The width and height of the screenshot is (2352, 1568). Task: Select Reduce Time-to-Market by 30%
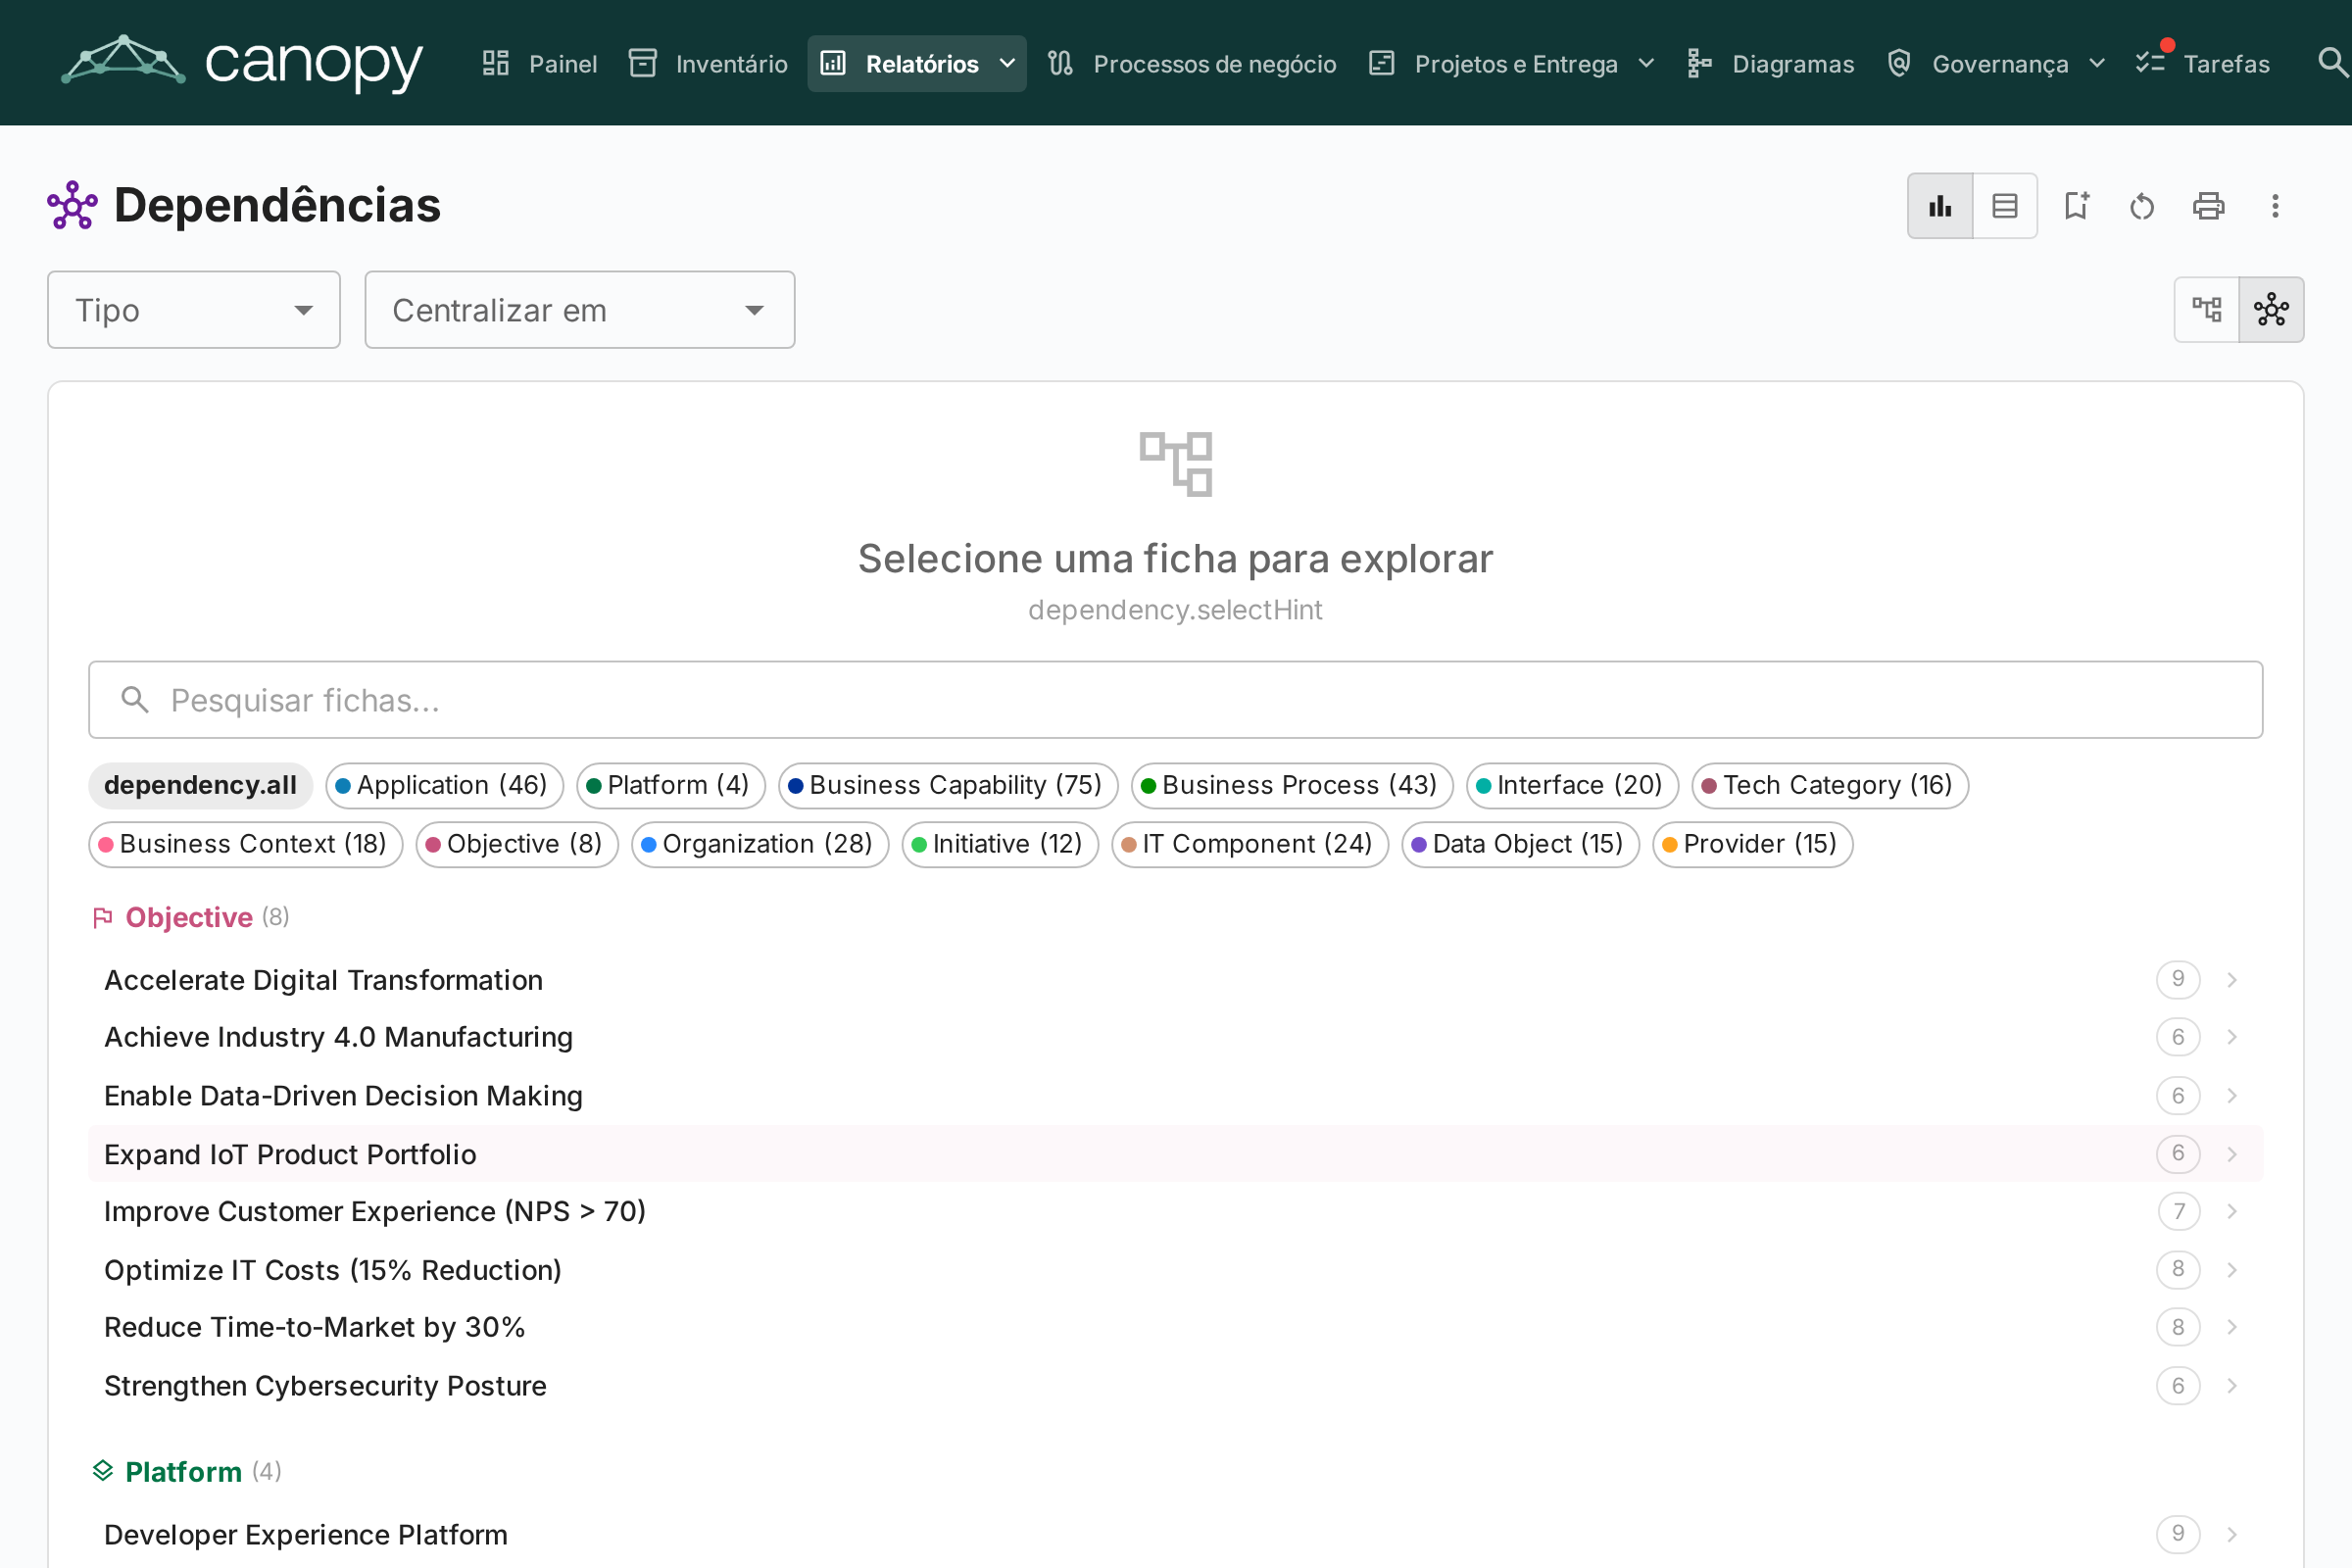coord(1176,1327)
